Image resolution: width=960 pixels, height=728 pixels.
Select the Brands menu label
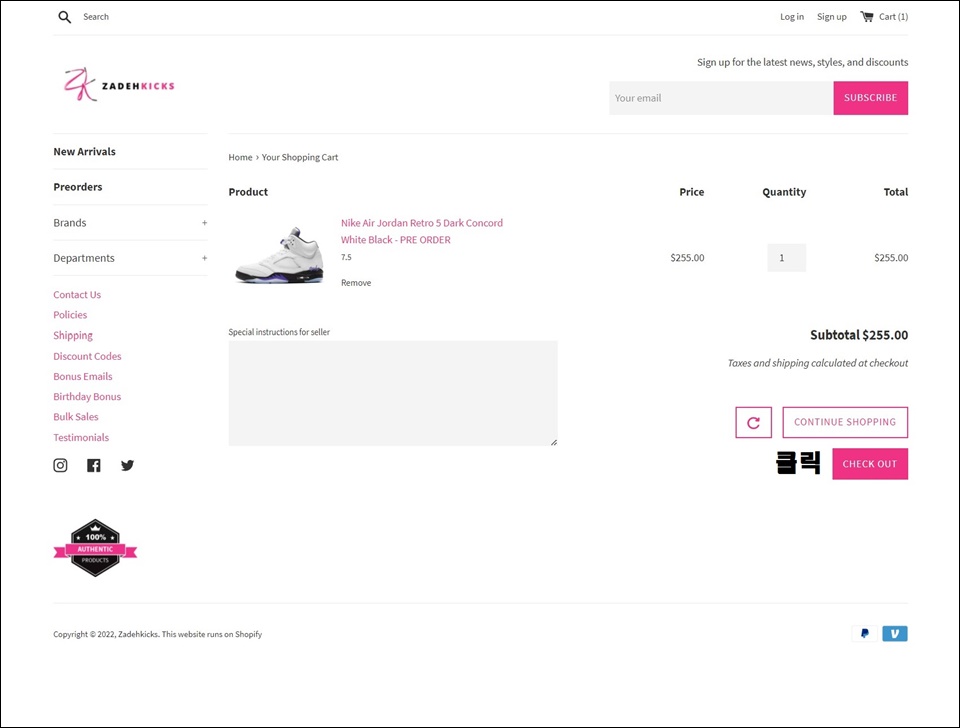coord(70,223)
